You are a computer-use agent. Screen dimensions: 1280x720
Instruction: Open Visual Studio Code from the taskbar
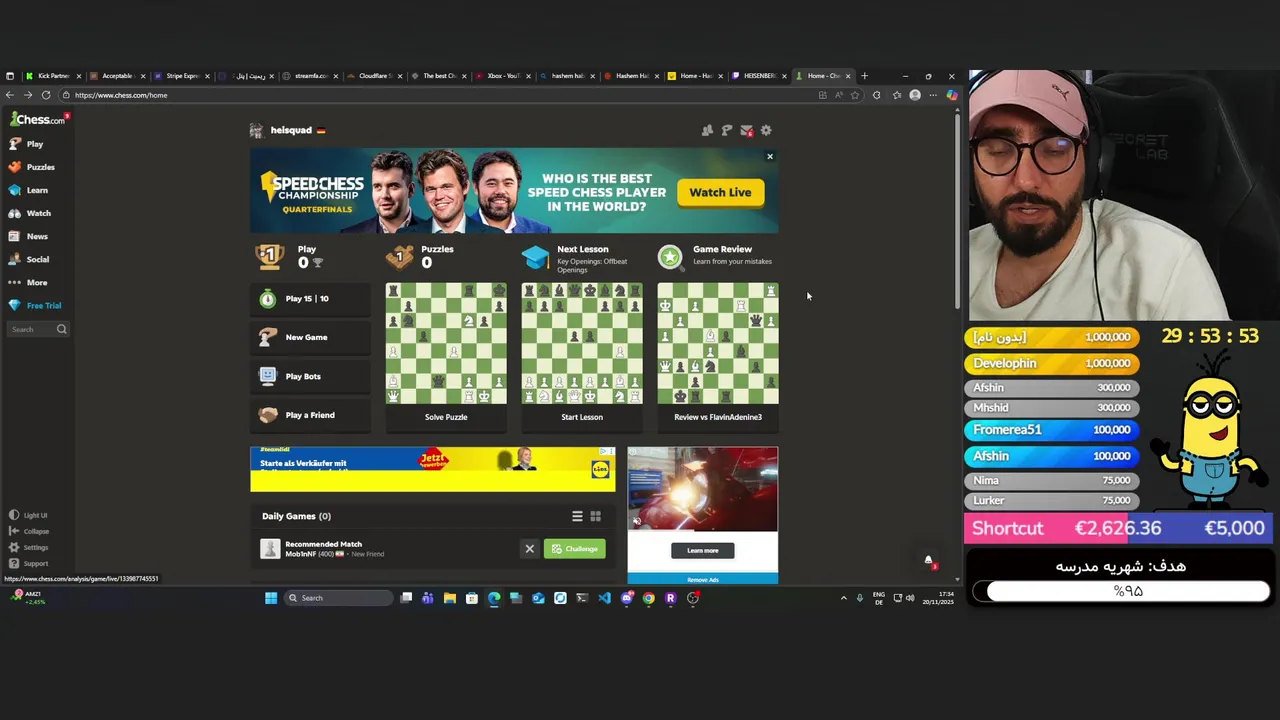[604, 598]
